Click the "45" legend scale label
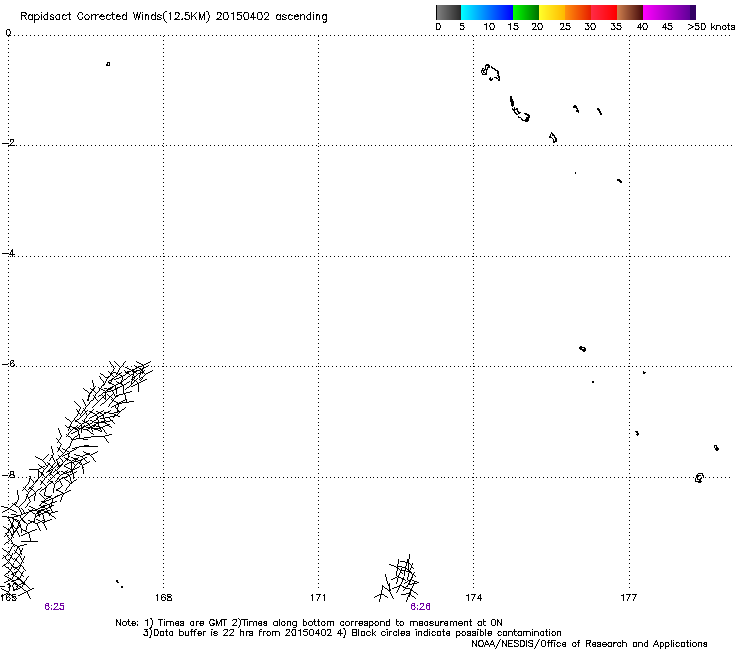 [667, 27]
